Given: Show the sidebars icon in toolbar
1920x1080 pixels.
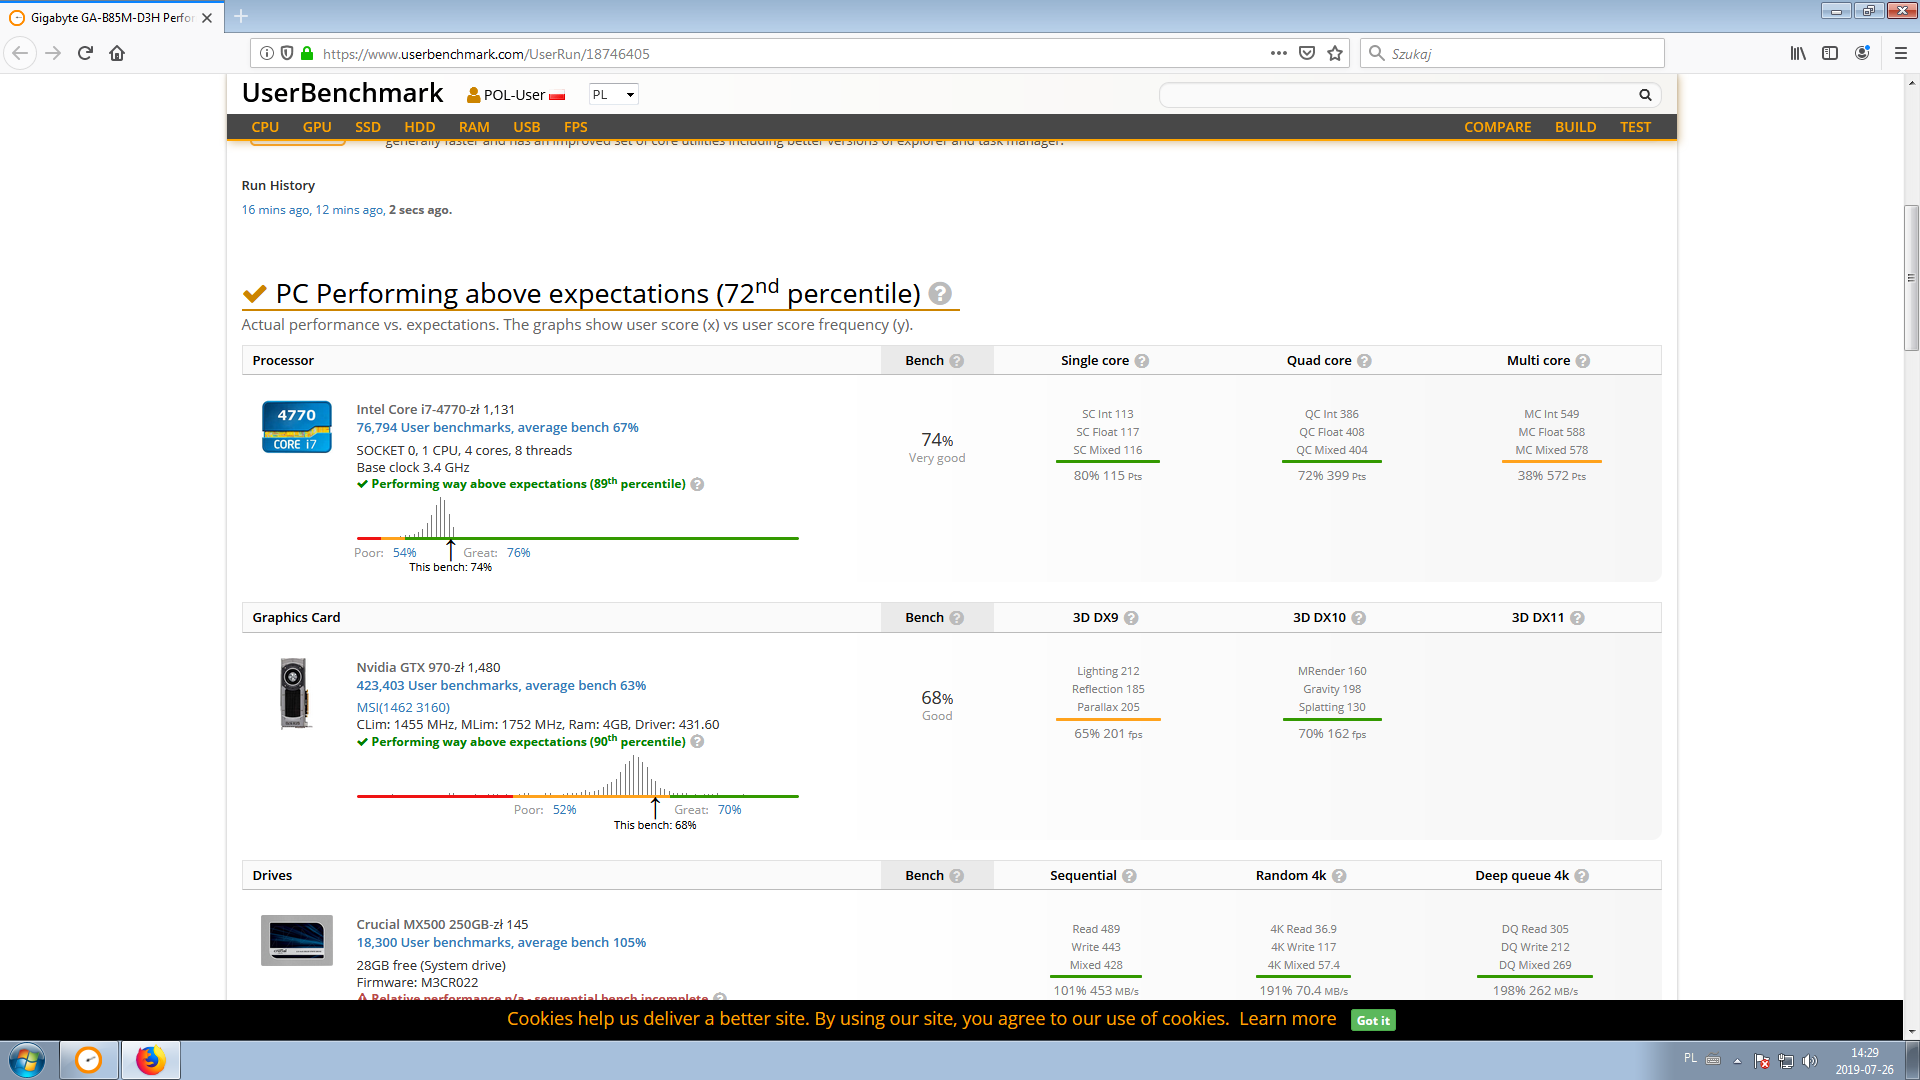Looking at the screenshot, I should pos(1830,53).
